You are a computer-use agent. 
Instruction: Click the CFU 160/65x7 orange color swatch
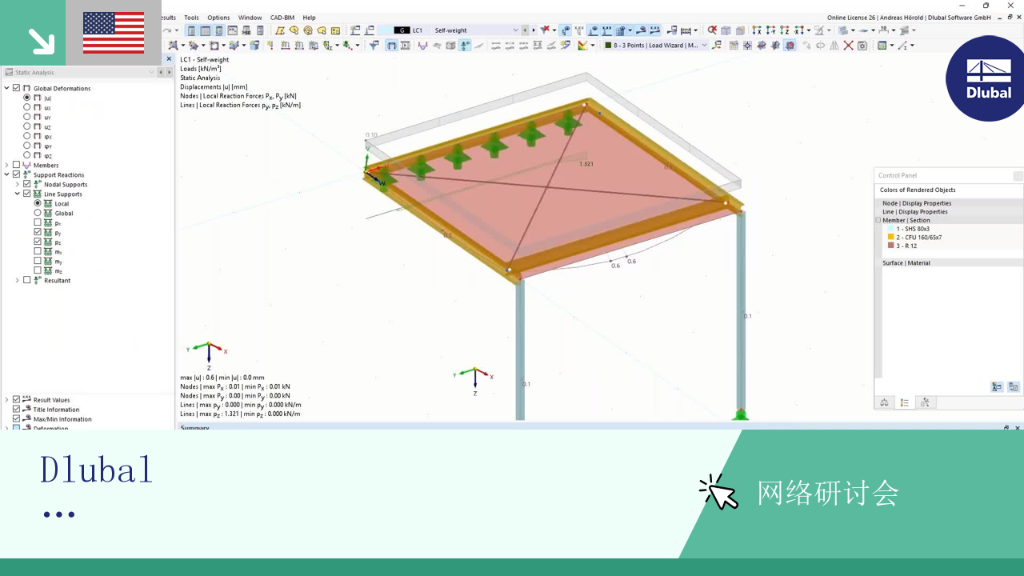tap(890, 237)
